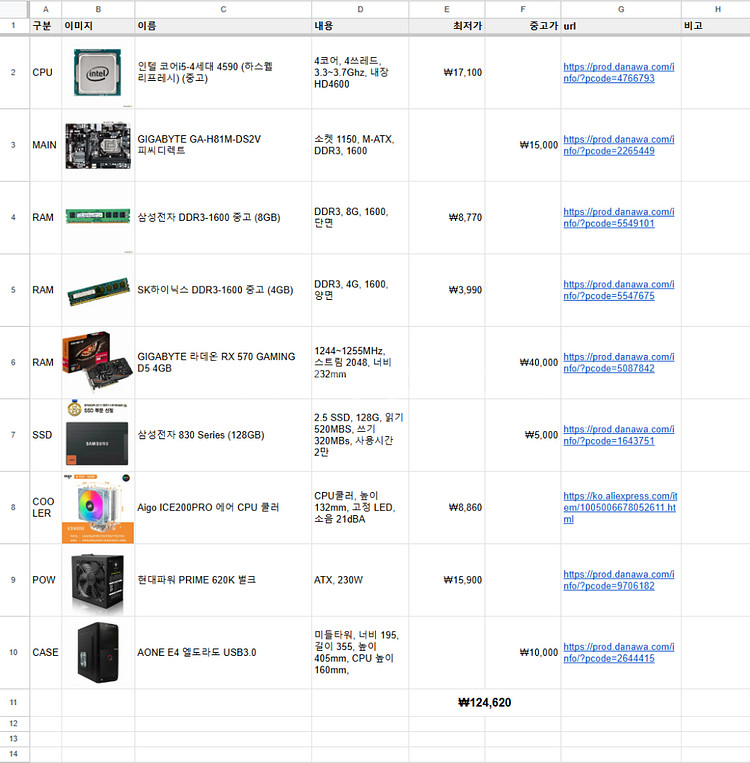The image size is (750, 763).
Task: Click the GIGABYTE motherboard image
Action: point(98,145)
